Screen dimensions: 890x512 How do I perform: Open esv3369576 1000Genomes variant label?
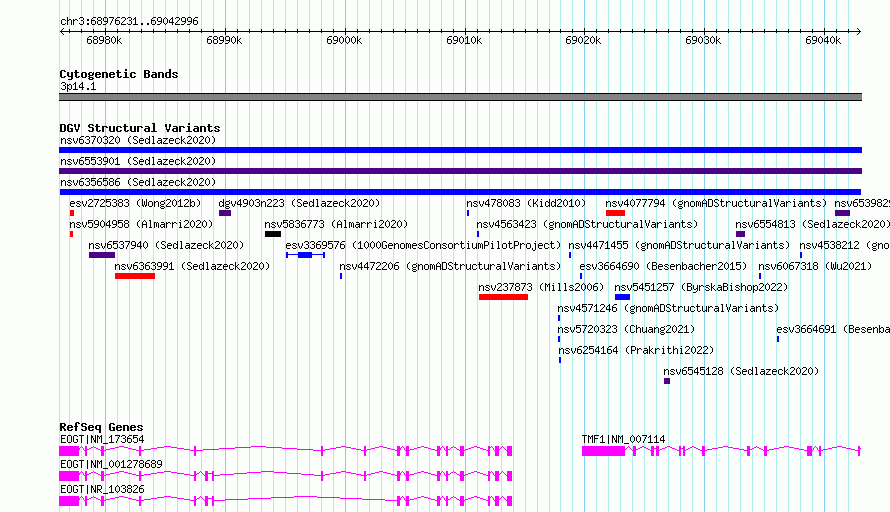pyautogui.click(x=423, y=245)
